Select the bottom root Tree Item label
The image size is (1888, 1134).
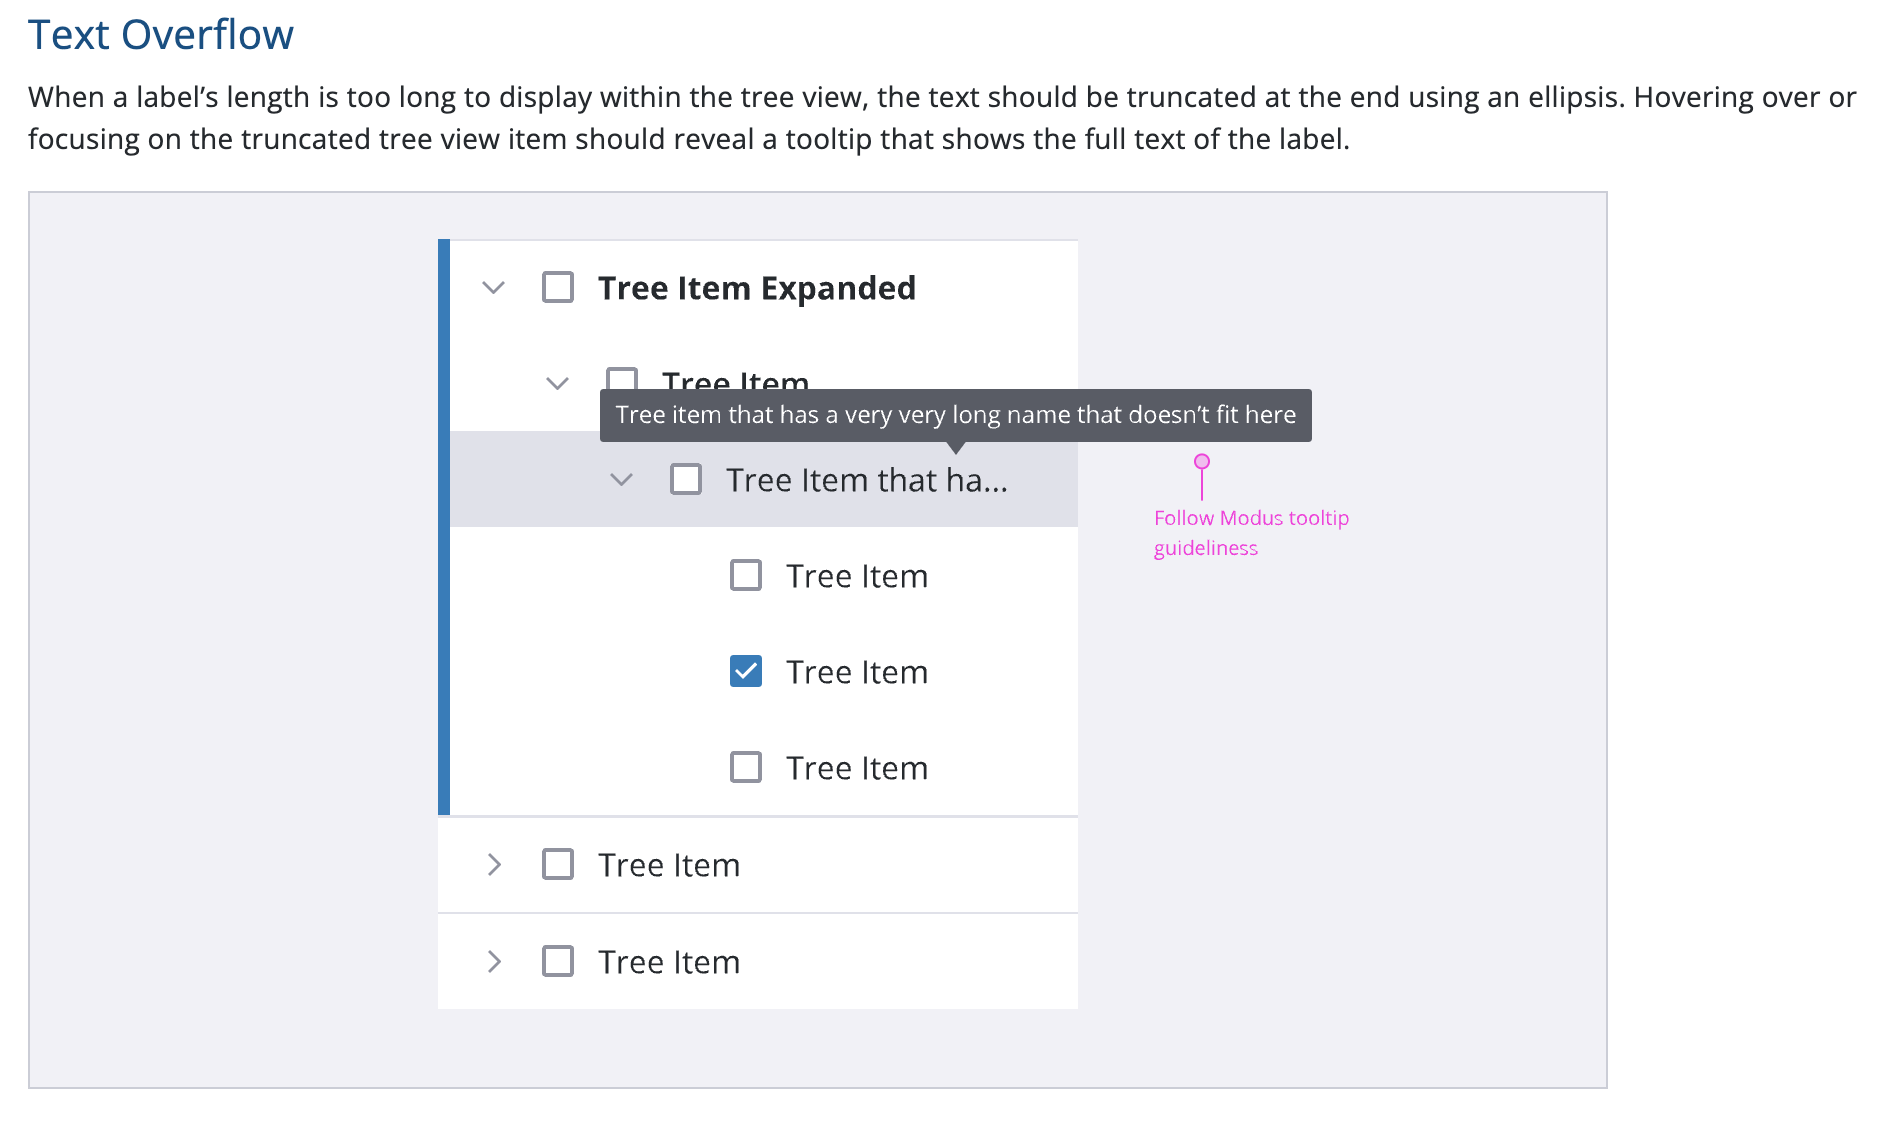tap(669, 962)
